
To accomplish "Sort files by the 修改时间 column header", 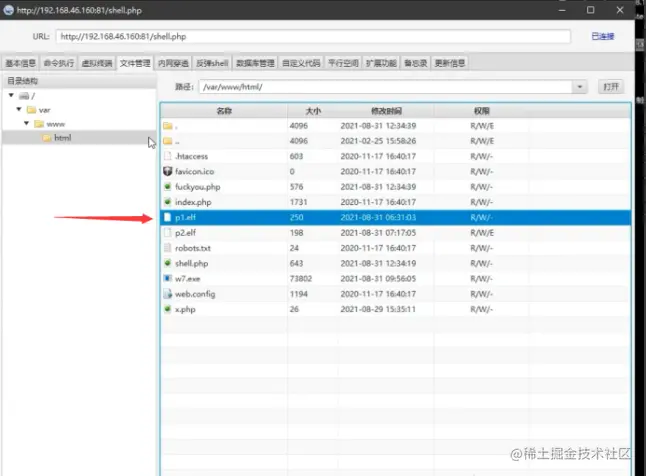I will (x=386, y=111).
